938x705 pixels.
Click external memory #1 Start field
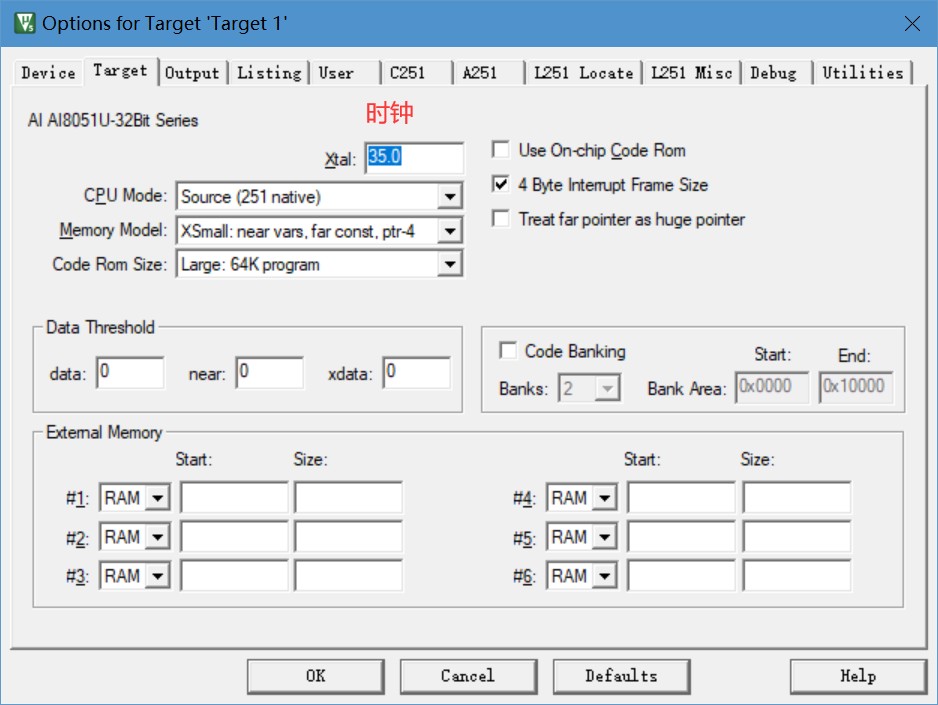[234, 498]
